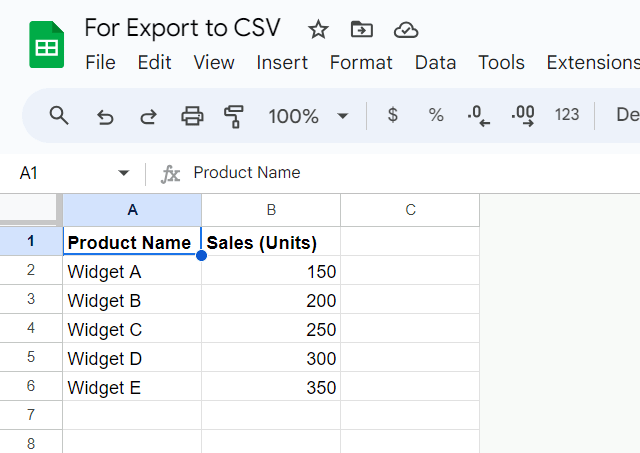Image resolution: width=640 pixels, height=453 pixels.
Task: Click the formula bar showing Product Name
Action: pyautogui.click(x=400, y=173)
